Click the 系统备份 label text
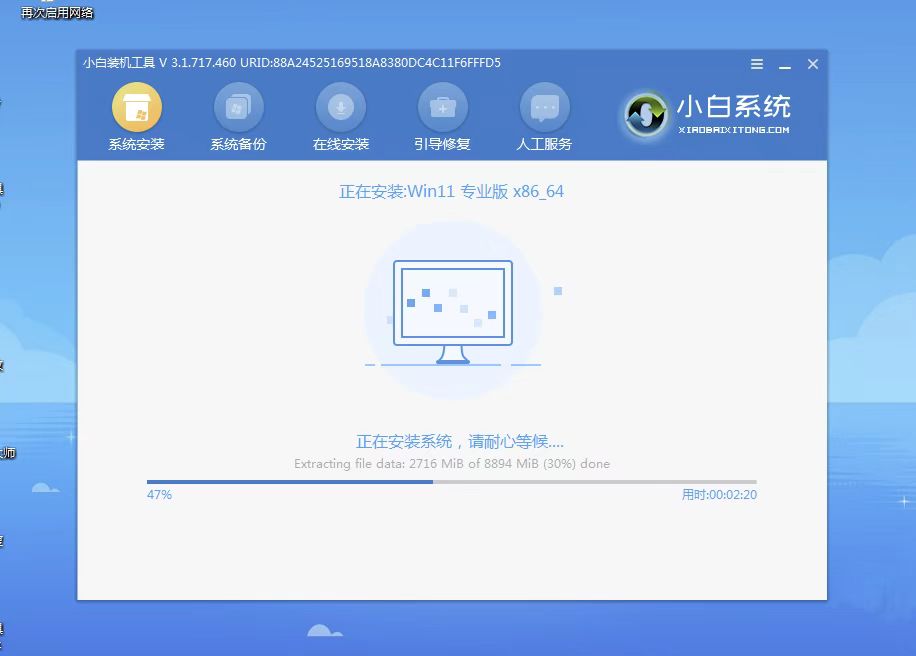This screenshot has height=656, width=916. tap(238, 144)
